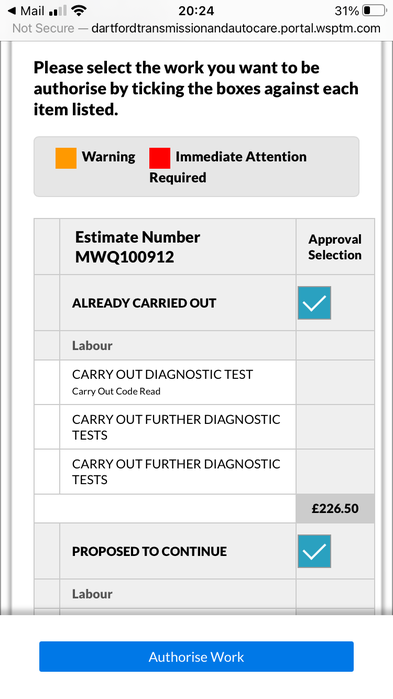The image size is (393, 699).
Task: Tap the 20:24 clock in status bar
Action: click(196, 10)
